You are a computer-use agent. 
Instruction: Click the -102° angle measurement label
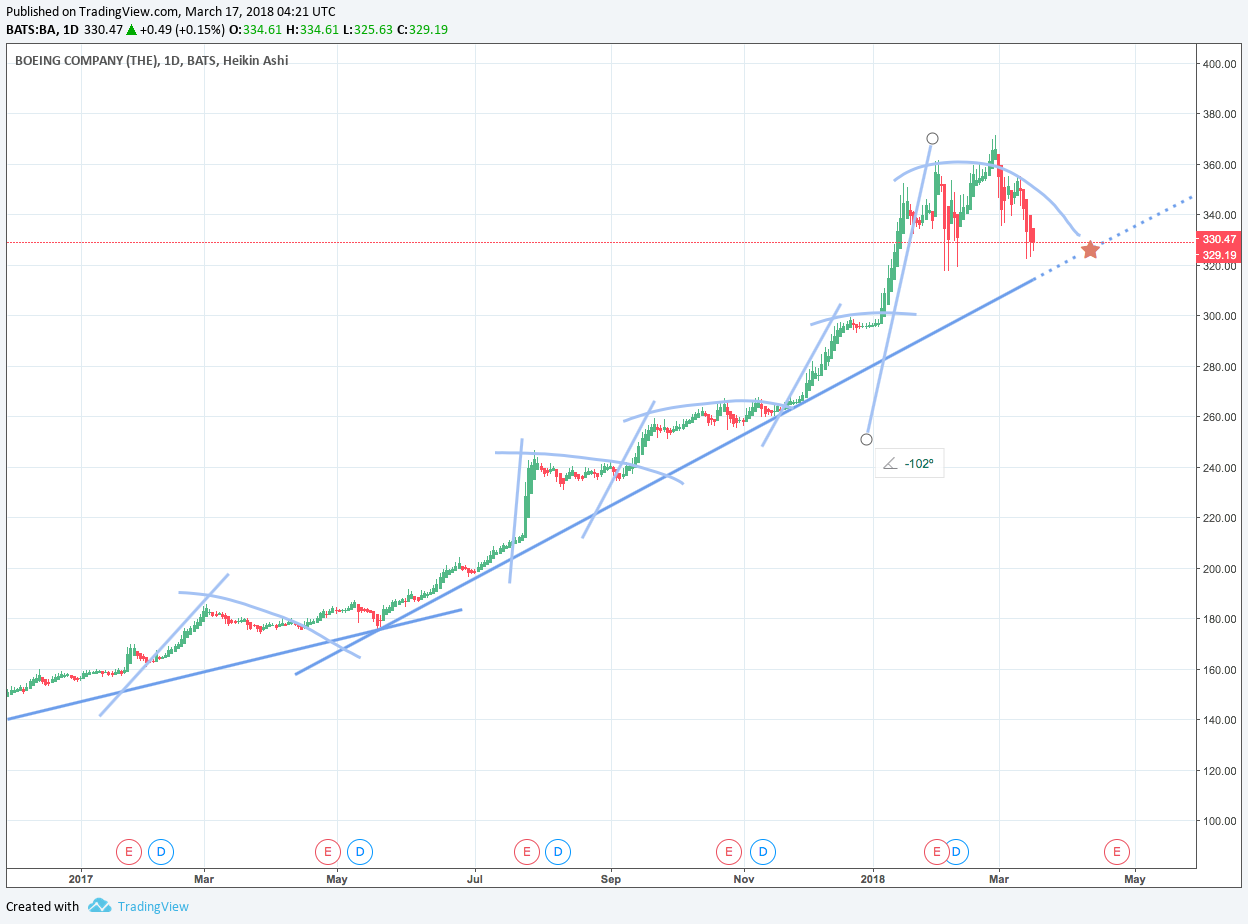909,464
